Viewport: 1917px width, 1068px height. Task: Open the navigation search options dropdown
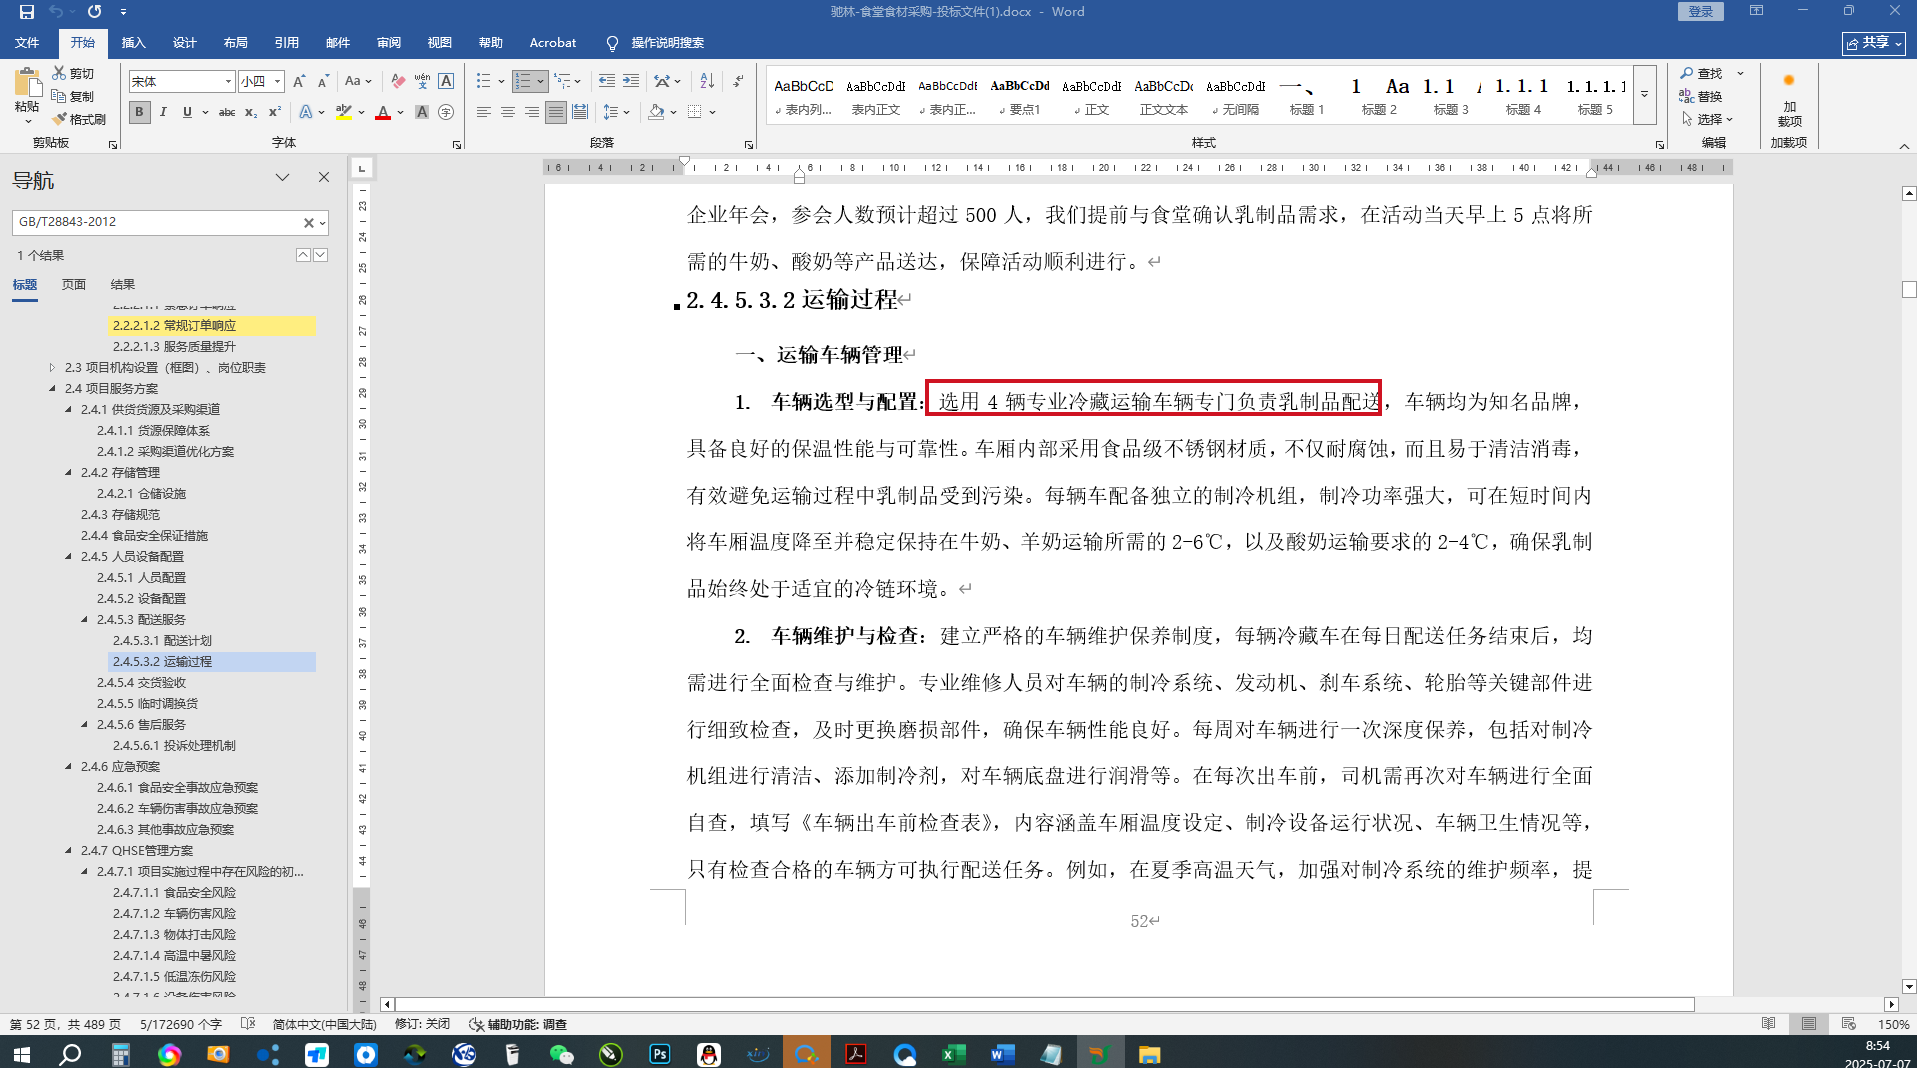pos(322,222)
